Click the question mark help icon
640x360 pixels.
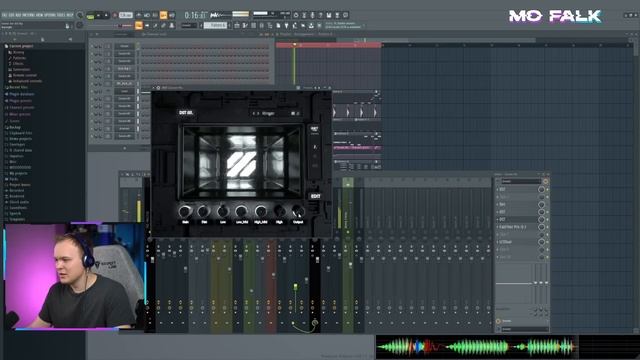click(x=320, y=16)
